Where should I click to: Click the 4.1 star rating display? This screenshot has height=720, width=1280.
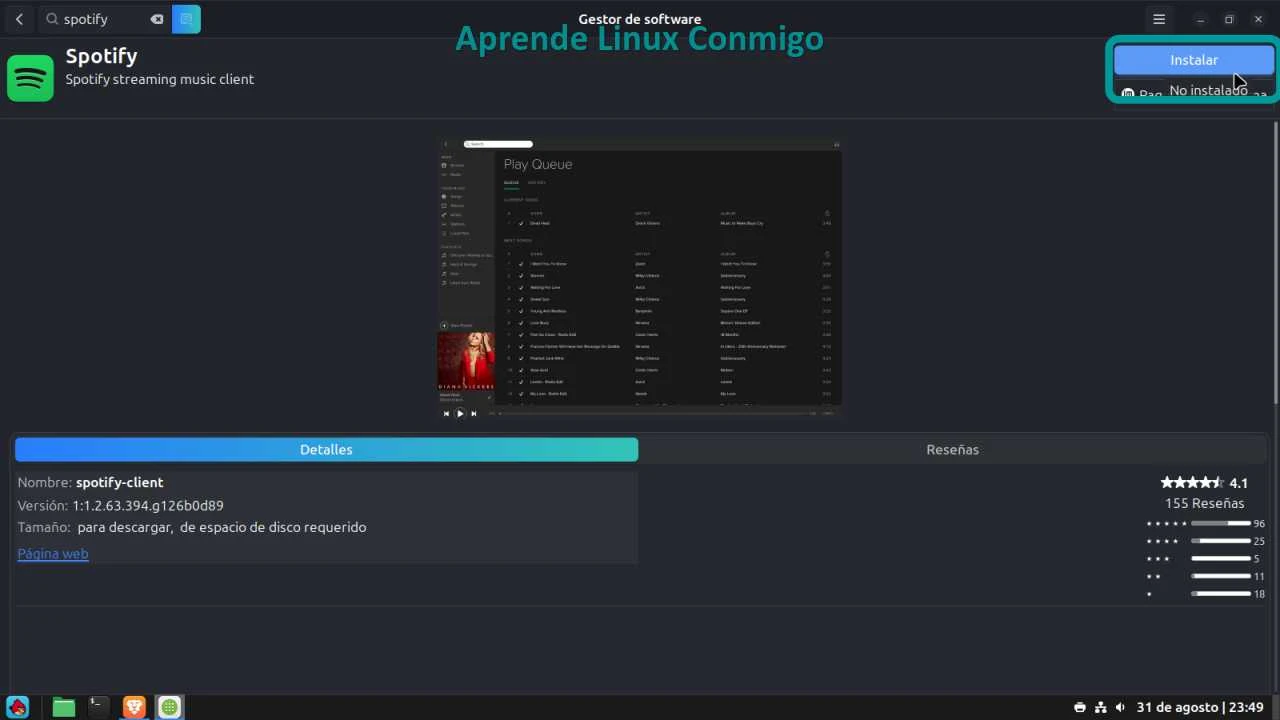coord(1204,483)
